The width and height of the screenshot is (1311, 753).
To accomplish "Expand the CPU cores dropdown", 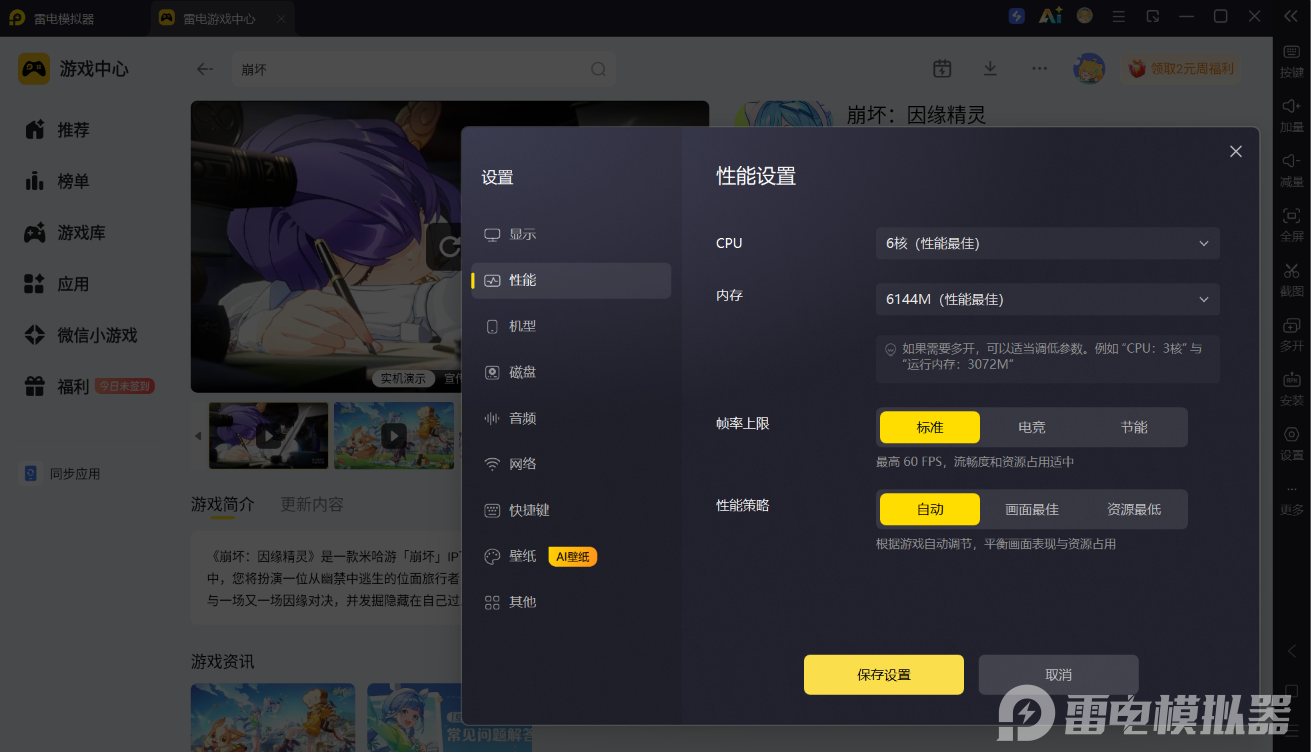I will click(1048, 243).
